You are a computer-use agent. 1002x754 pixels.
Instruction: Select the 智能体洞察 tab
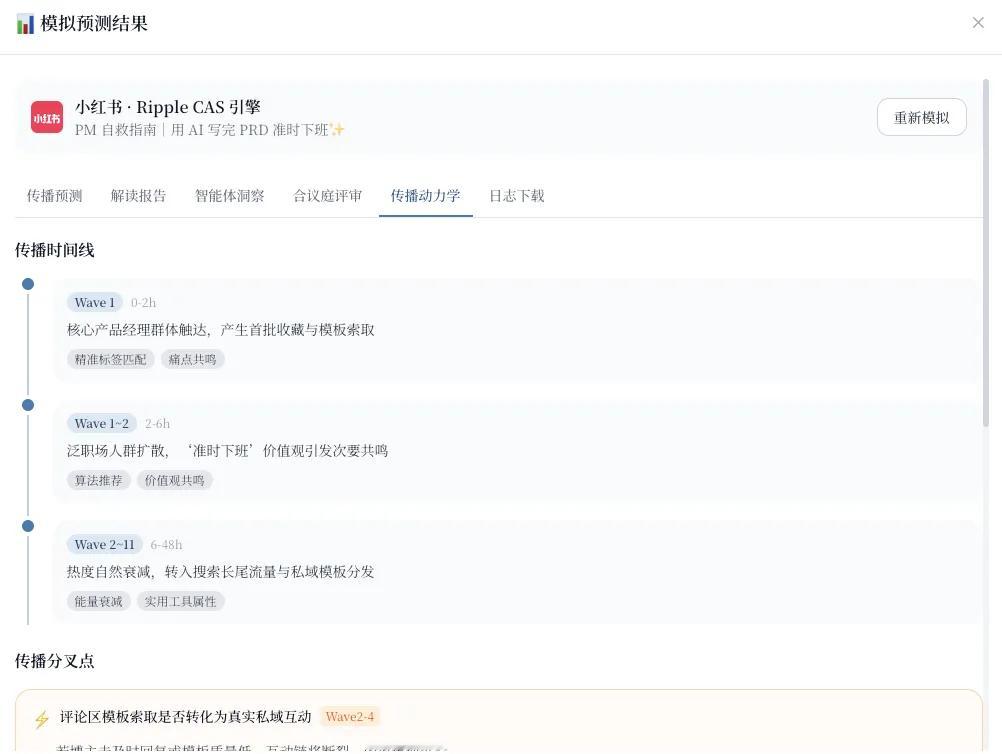point(229,196)
